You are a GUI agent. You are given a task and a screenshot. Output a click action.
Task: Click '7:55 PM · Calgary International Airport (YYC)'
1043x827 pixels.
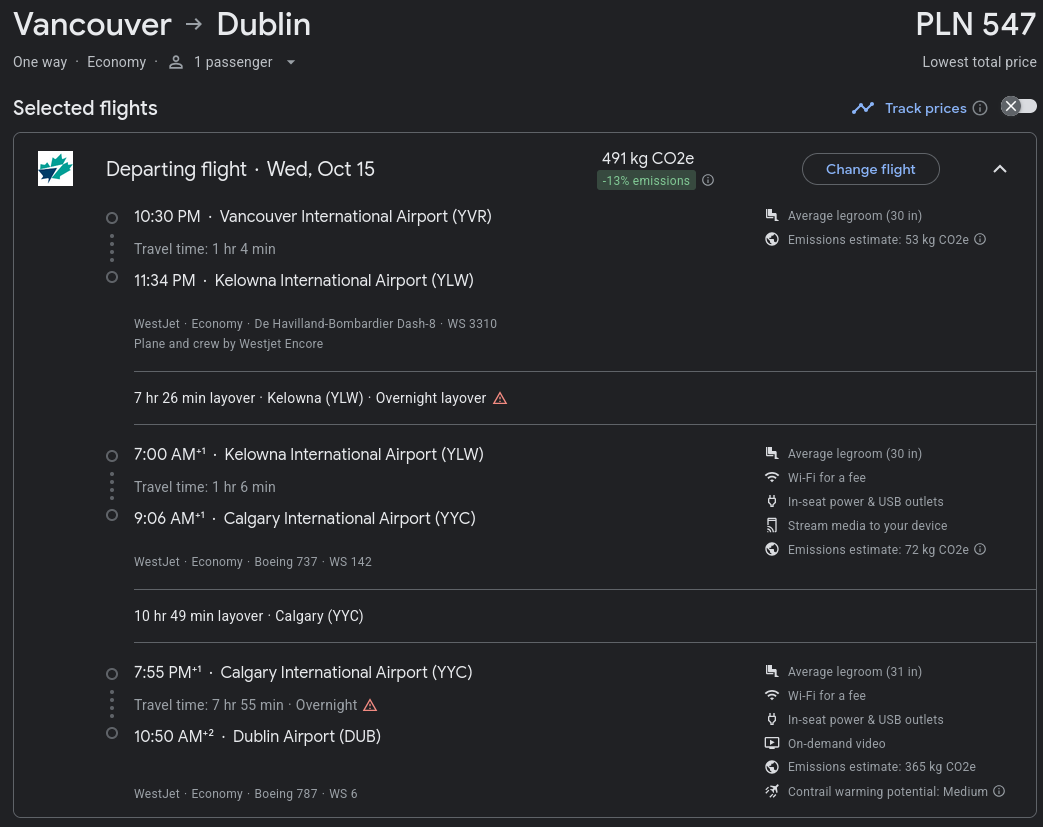coord(303,673)
